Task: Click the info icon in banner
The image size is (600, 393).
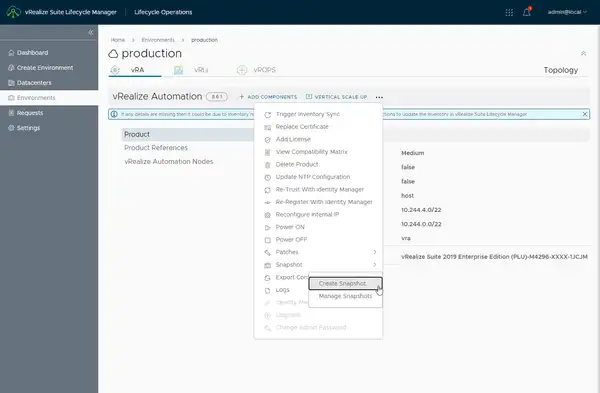Action: (x=114, y=114)
